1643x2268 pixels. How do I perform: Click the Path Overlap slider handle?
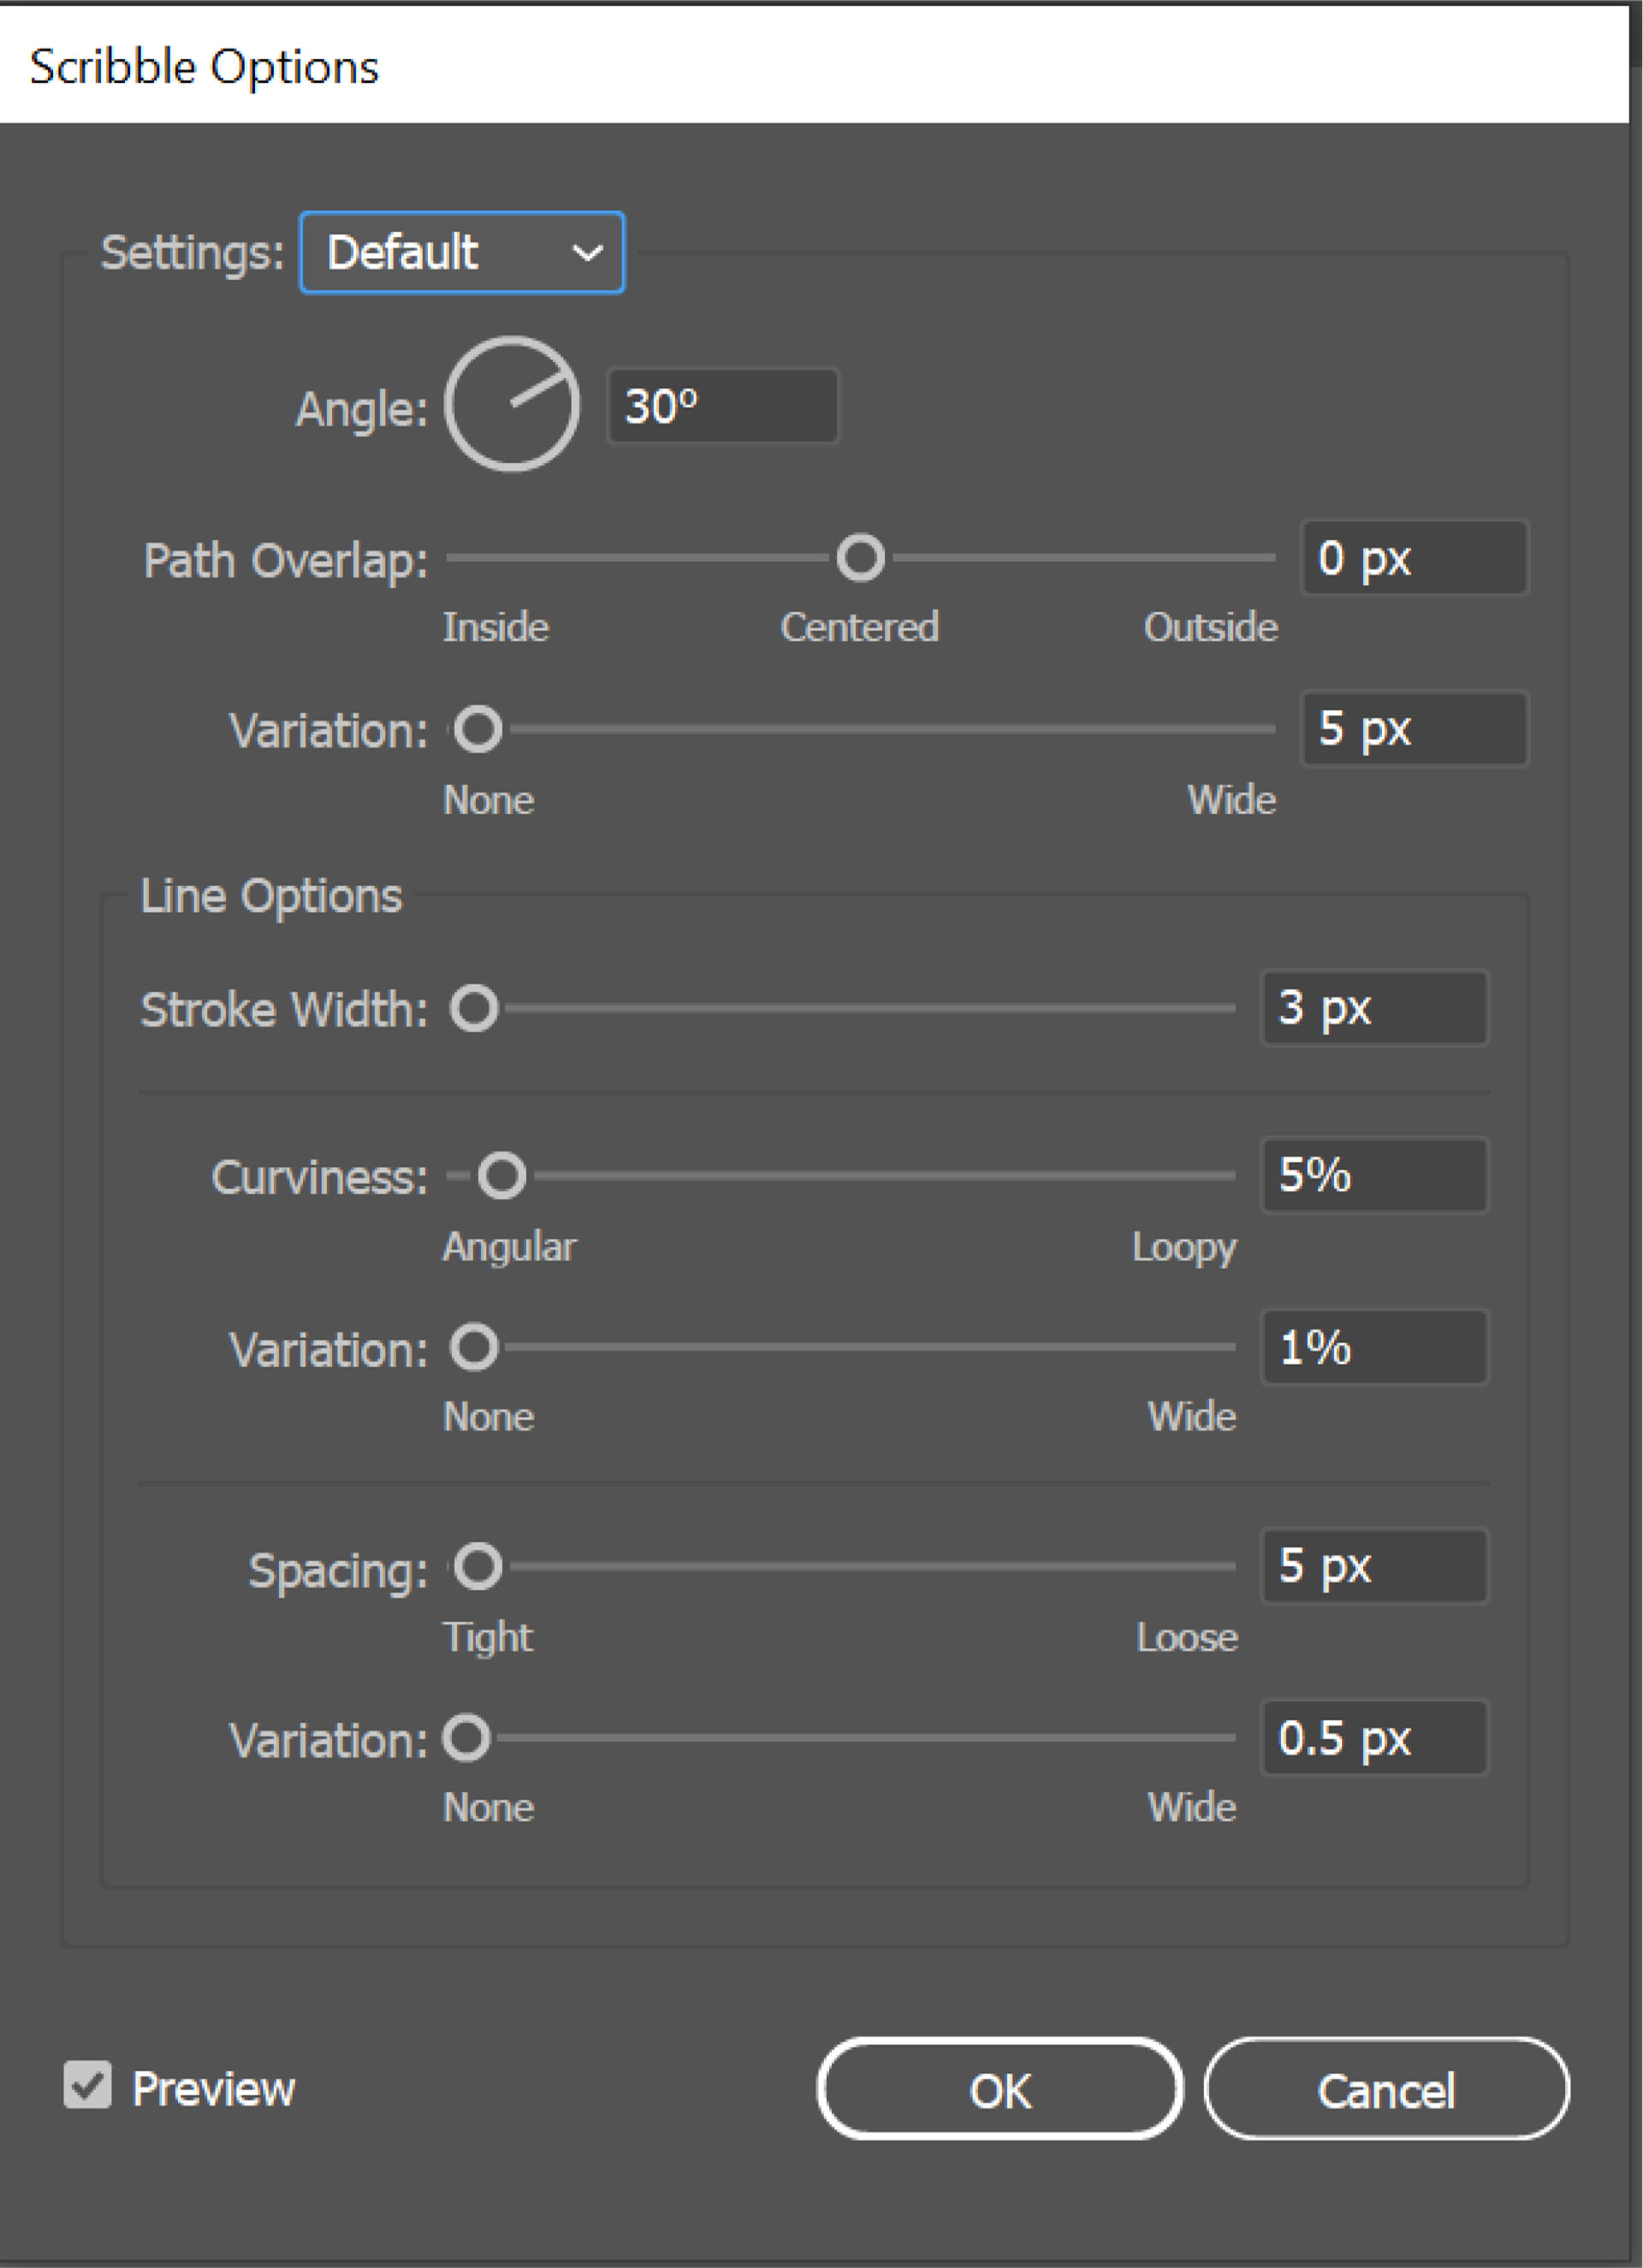click(860, 558)
